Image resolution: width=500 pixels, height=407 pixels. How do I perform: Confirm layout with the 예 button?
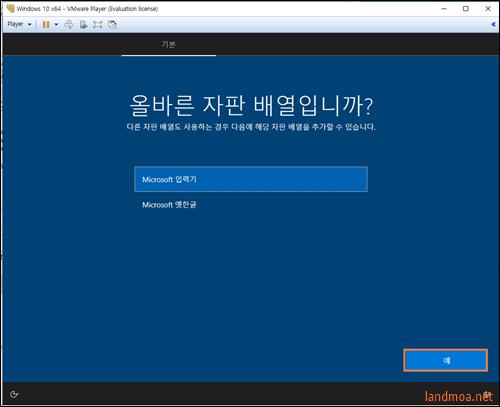446,360
